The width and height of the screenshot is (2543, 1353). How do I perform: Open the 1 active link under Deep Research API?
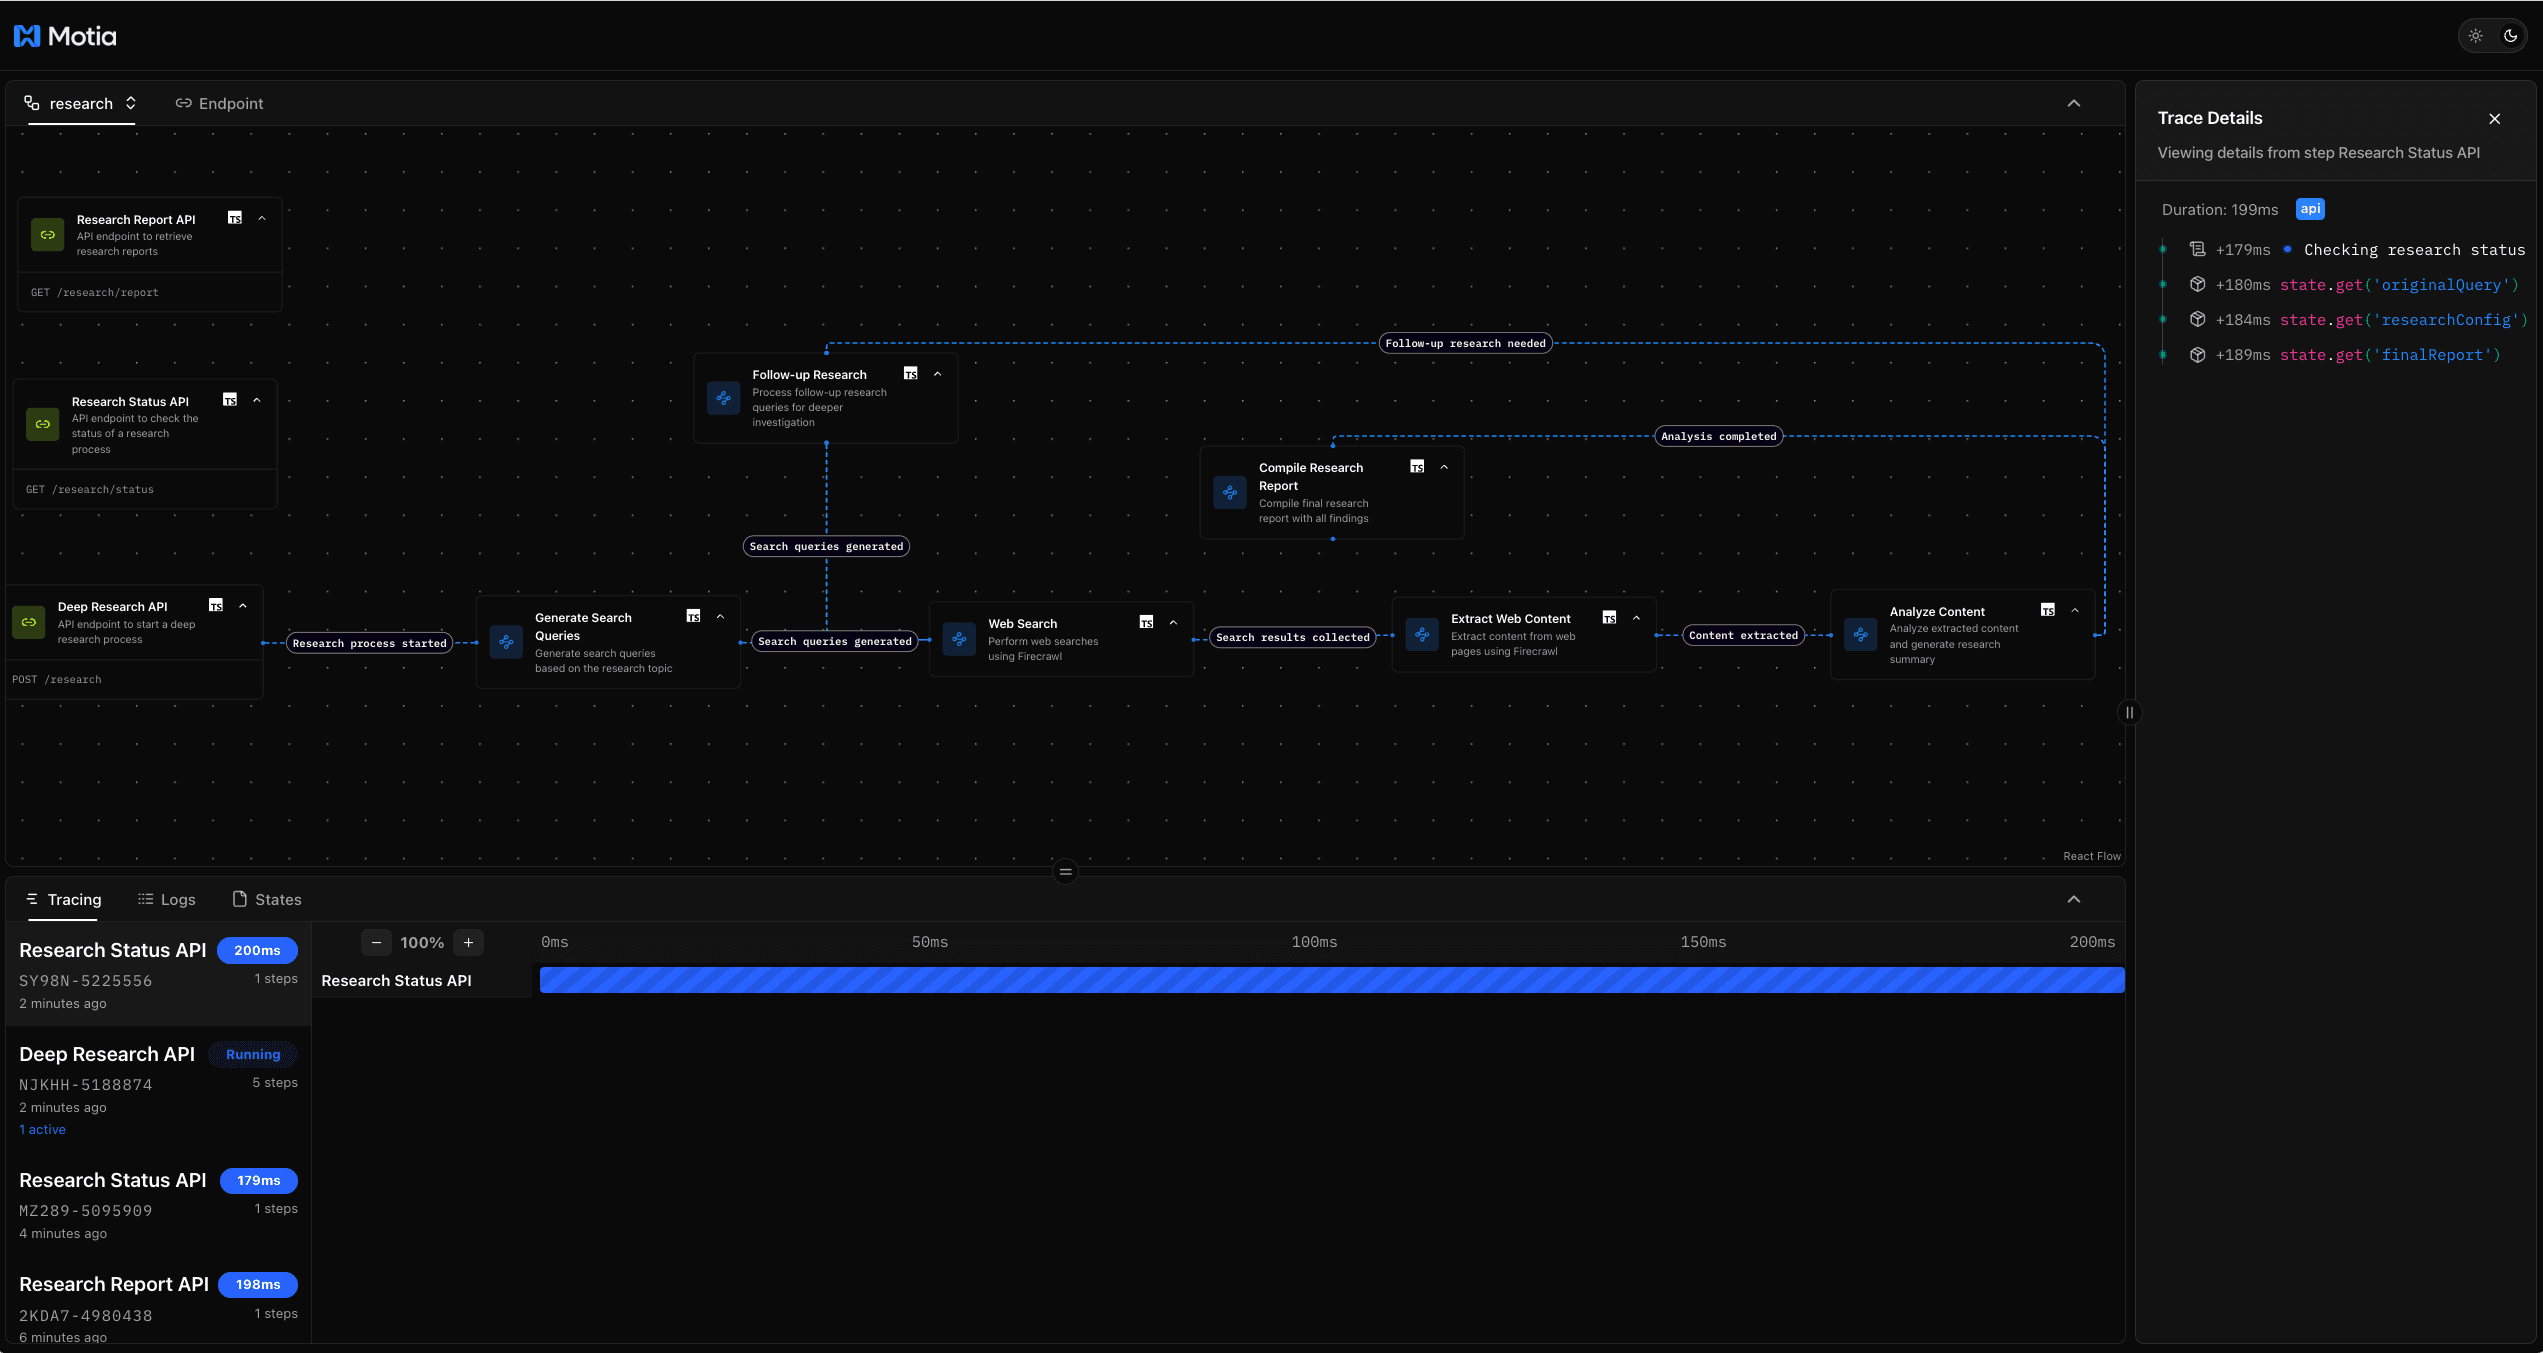click(42, 1129)
